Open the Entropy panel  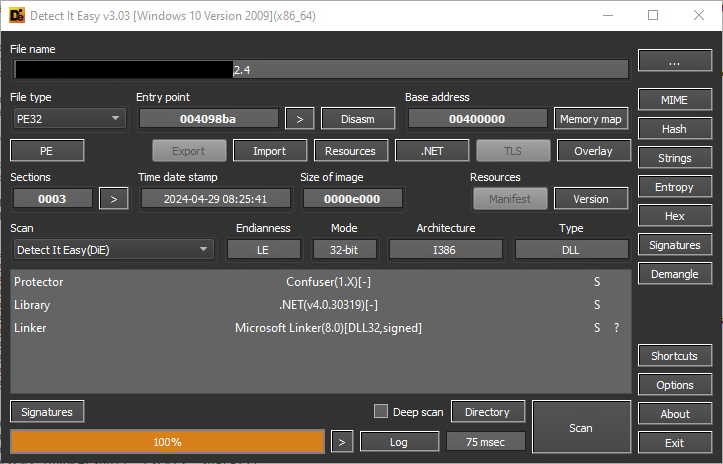(x=674, y=187)
